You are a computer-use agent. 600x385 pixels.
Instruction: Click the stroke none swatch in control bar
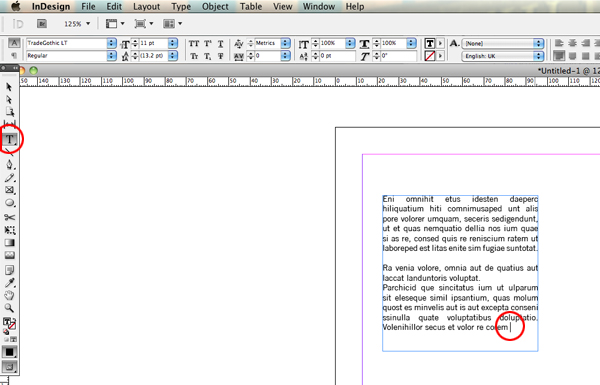(x=430, y=56)
